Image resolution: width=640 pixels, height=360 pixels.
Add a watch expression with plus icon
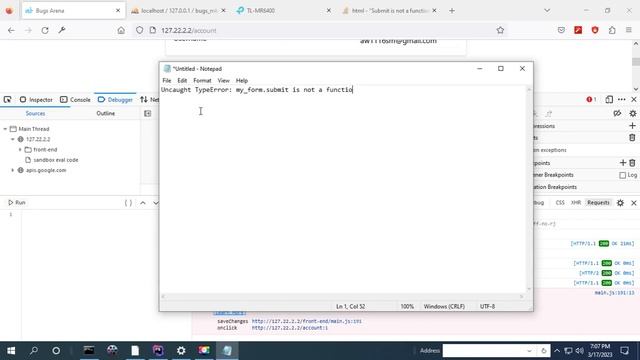(x=632, y=126)
